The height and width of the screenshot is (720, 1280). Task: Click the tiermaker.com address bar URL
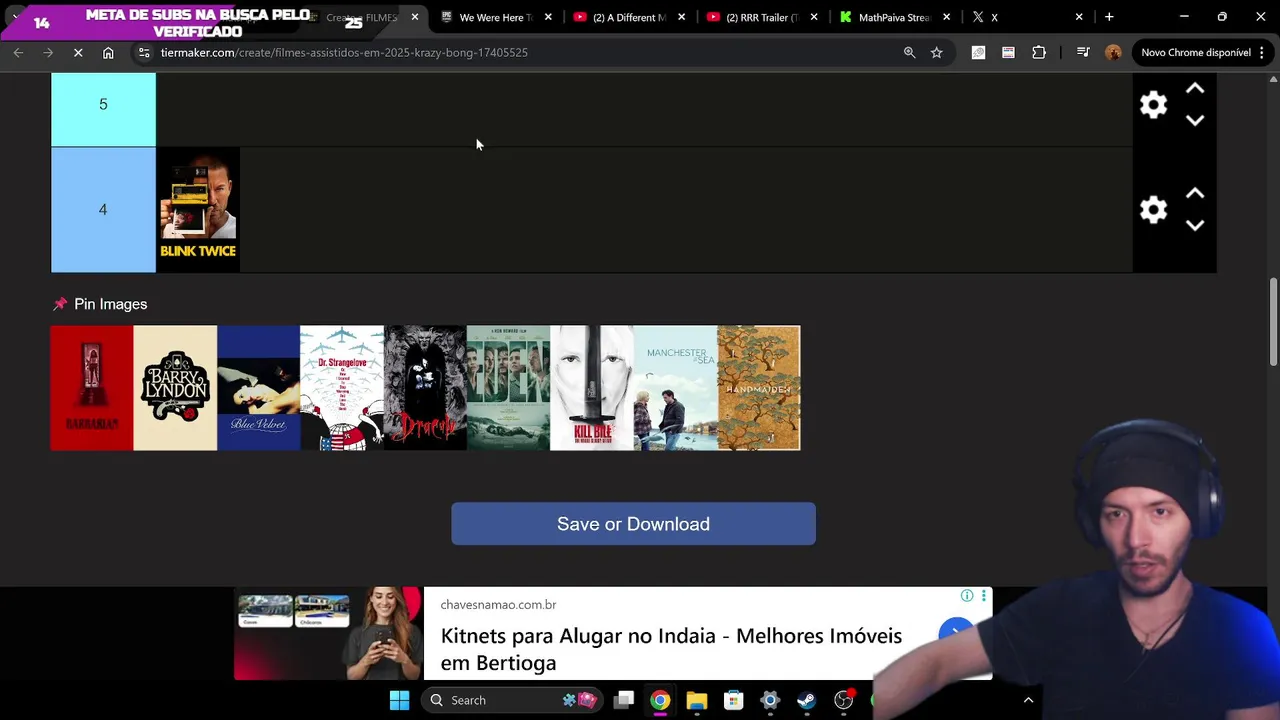click(x=344, y=53)
